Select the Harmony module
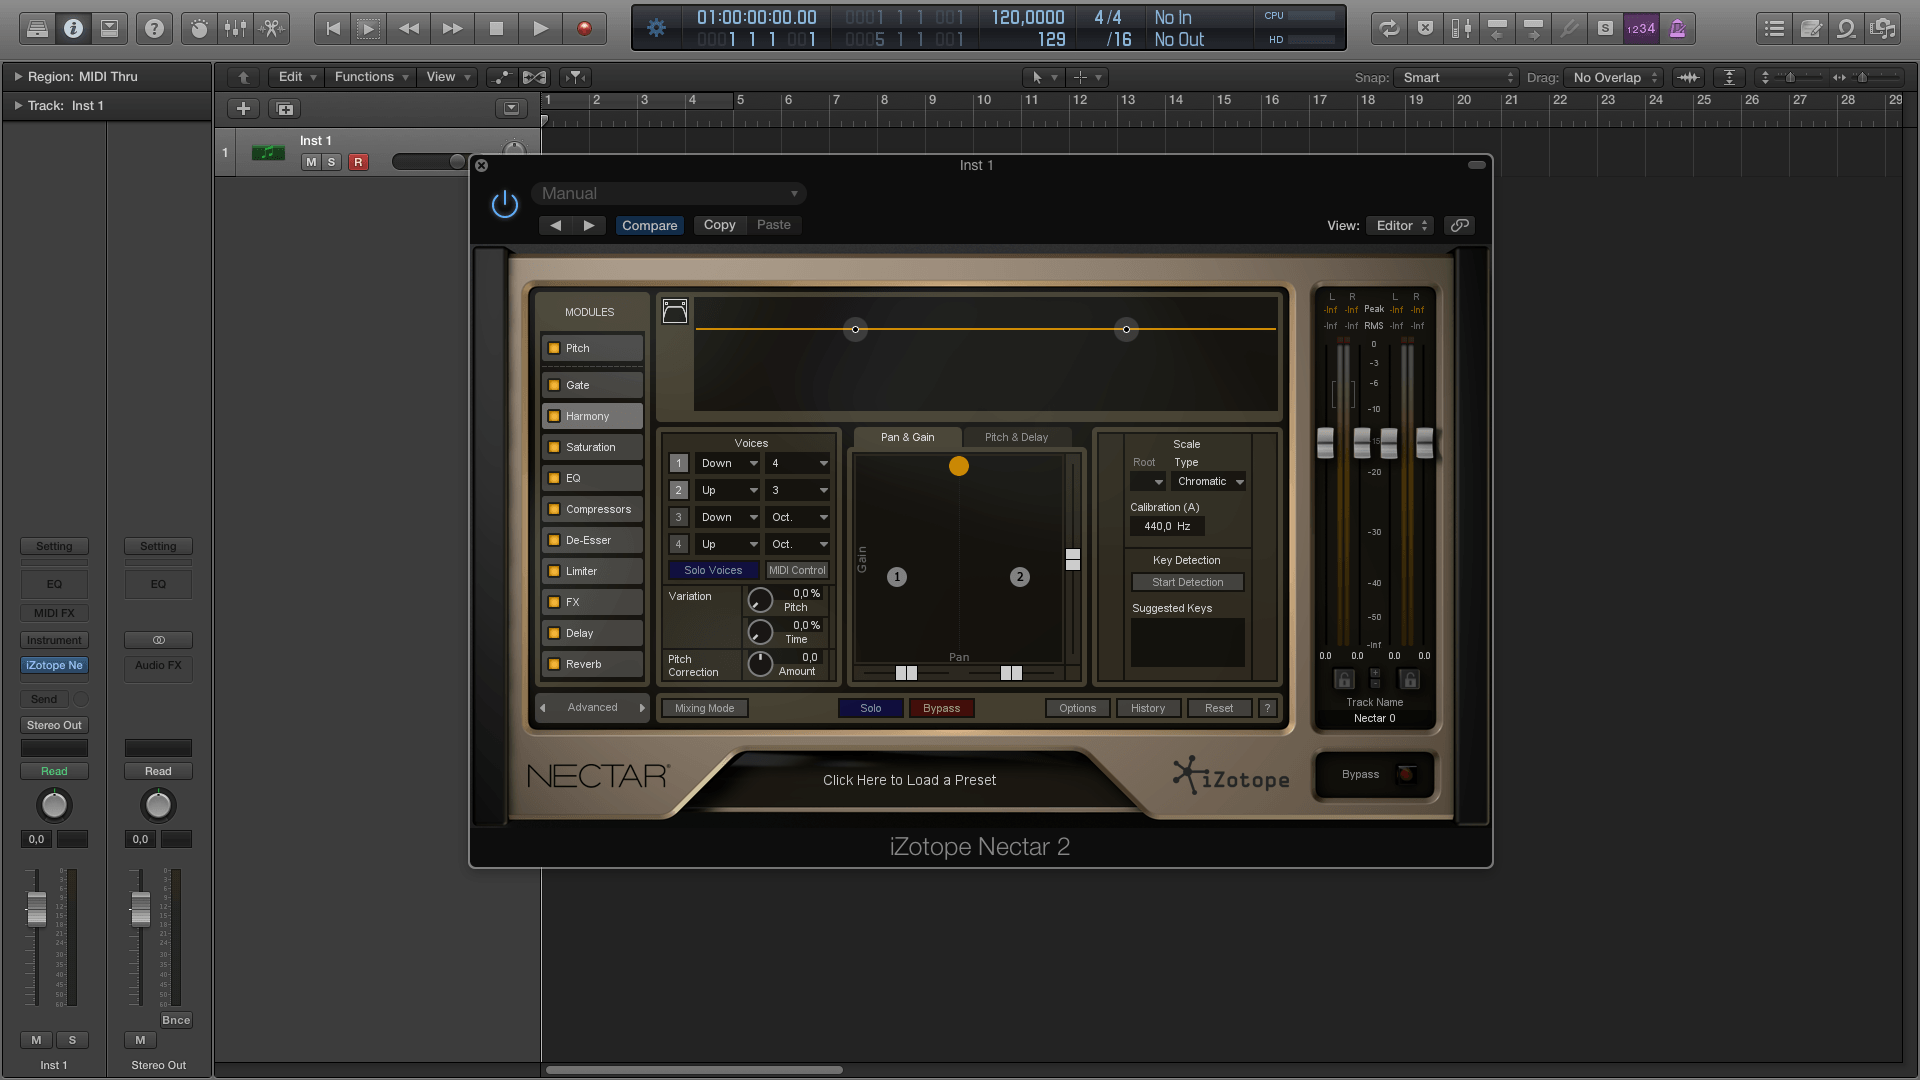This screenshot has width=1920, height=1080. click(592, 416)
